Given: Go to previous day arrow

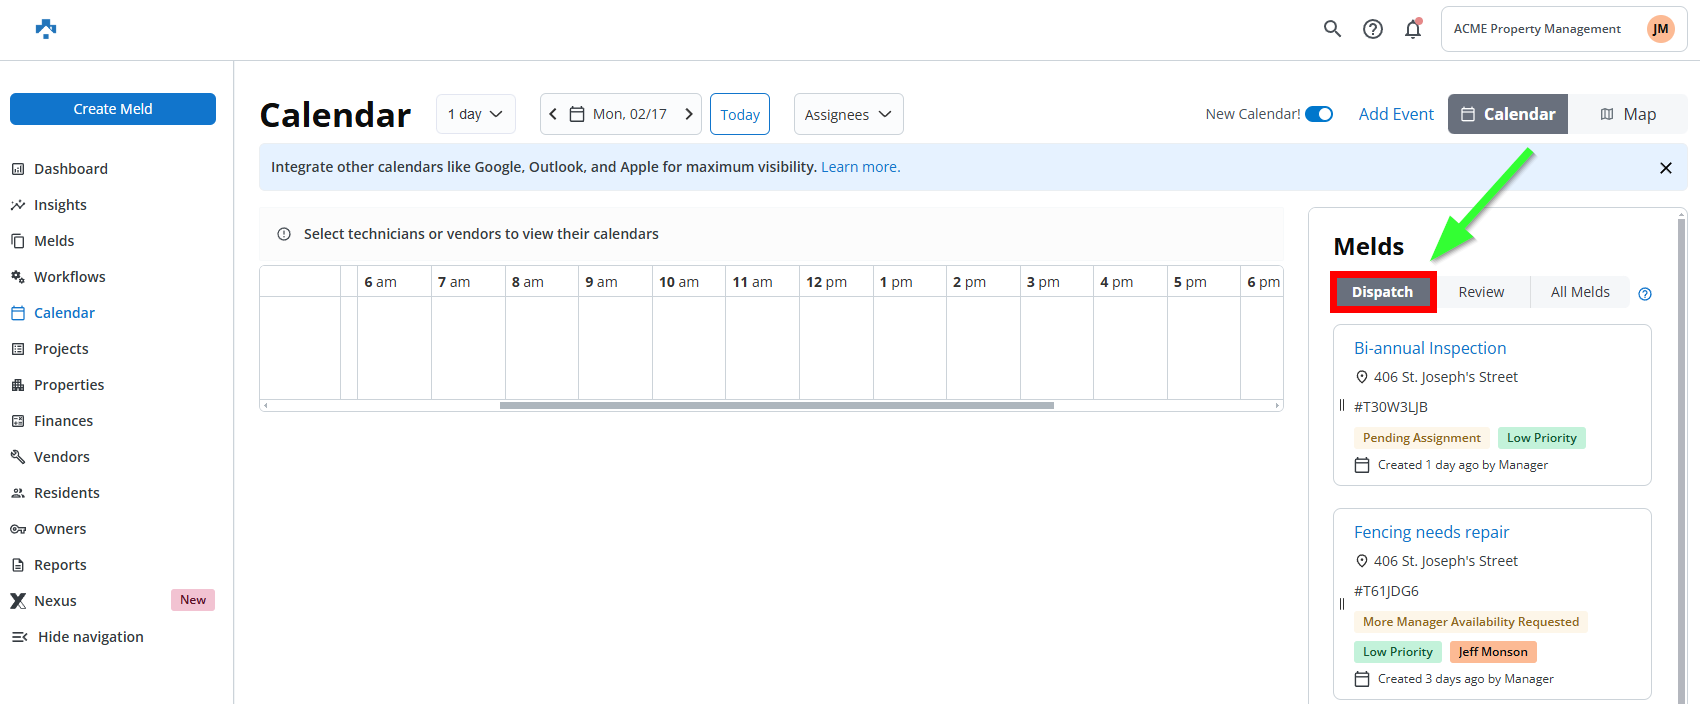Looking at the screenshot, I should 553,114.
